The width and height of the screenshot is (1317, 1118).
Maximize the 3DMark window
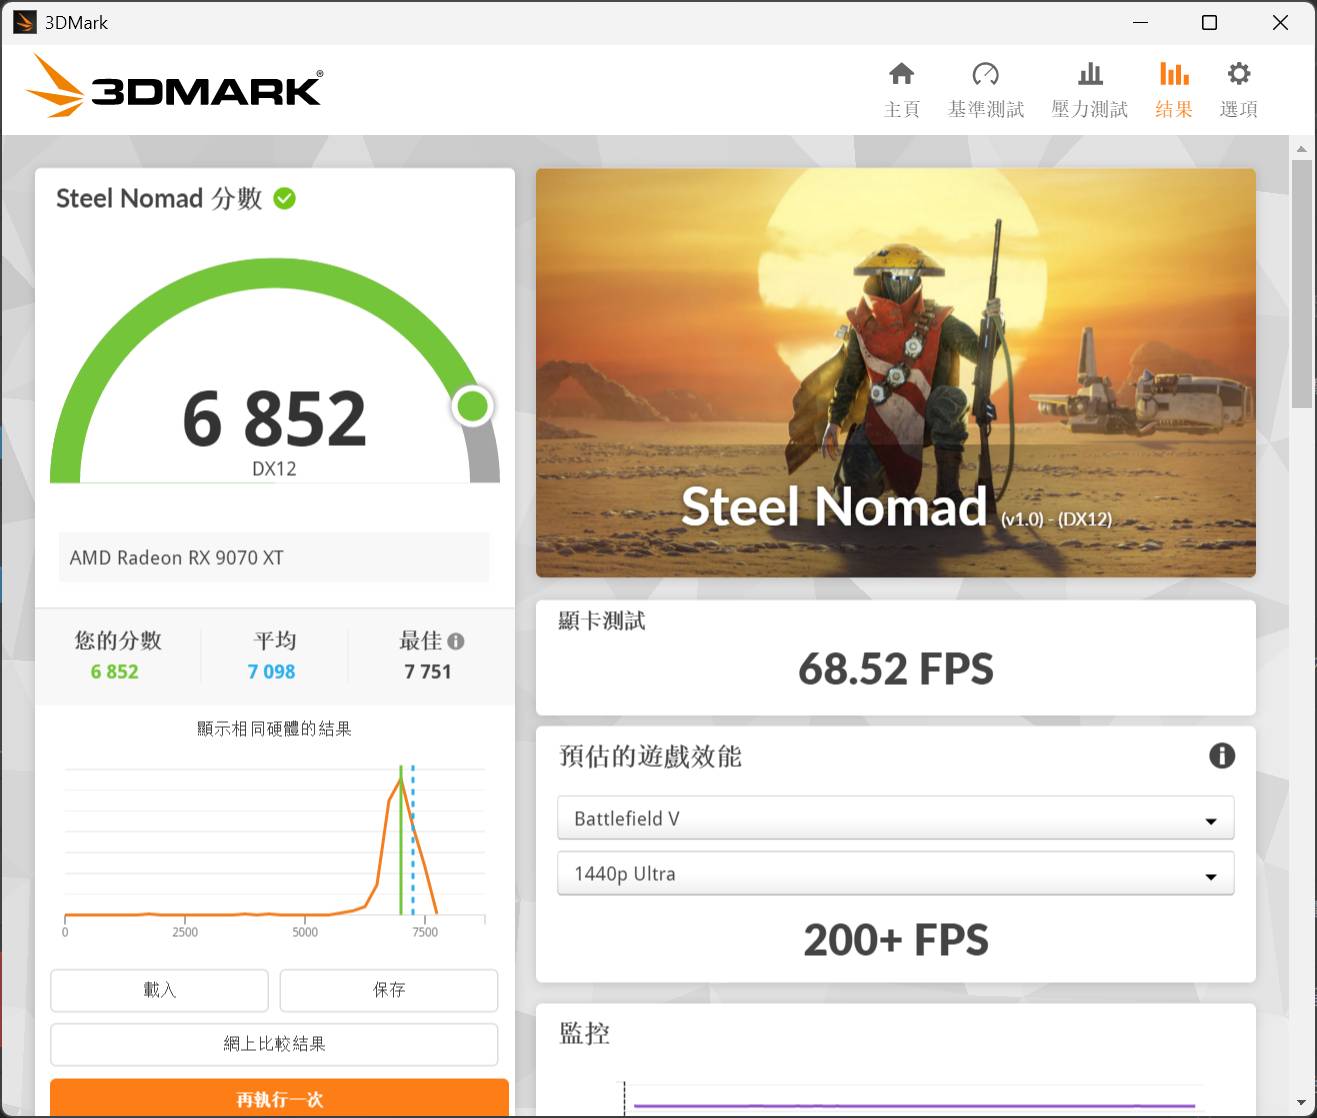point(1209,22)
